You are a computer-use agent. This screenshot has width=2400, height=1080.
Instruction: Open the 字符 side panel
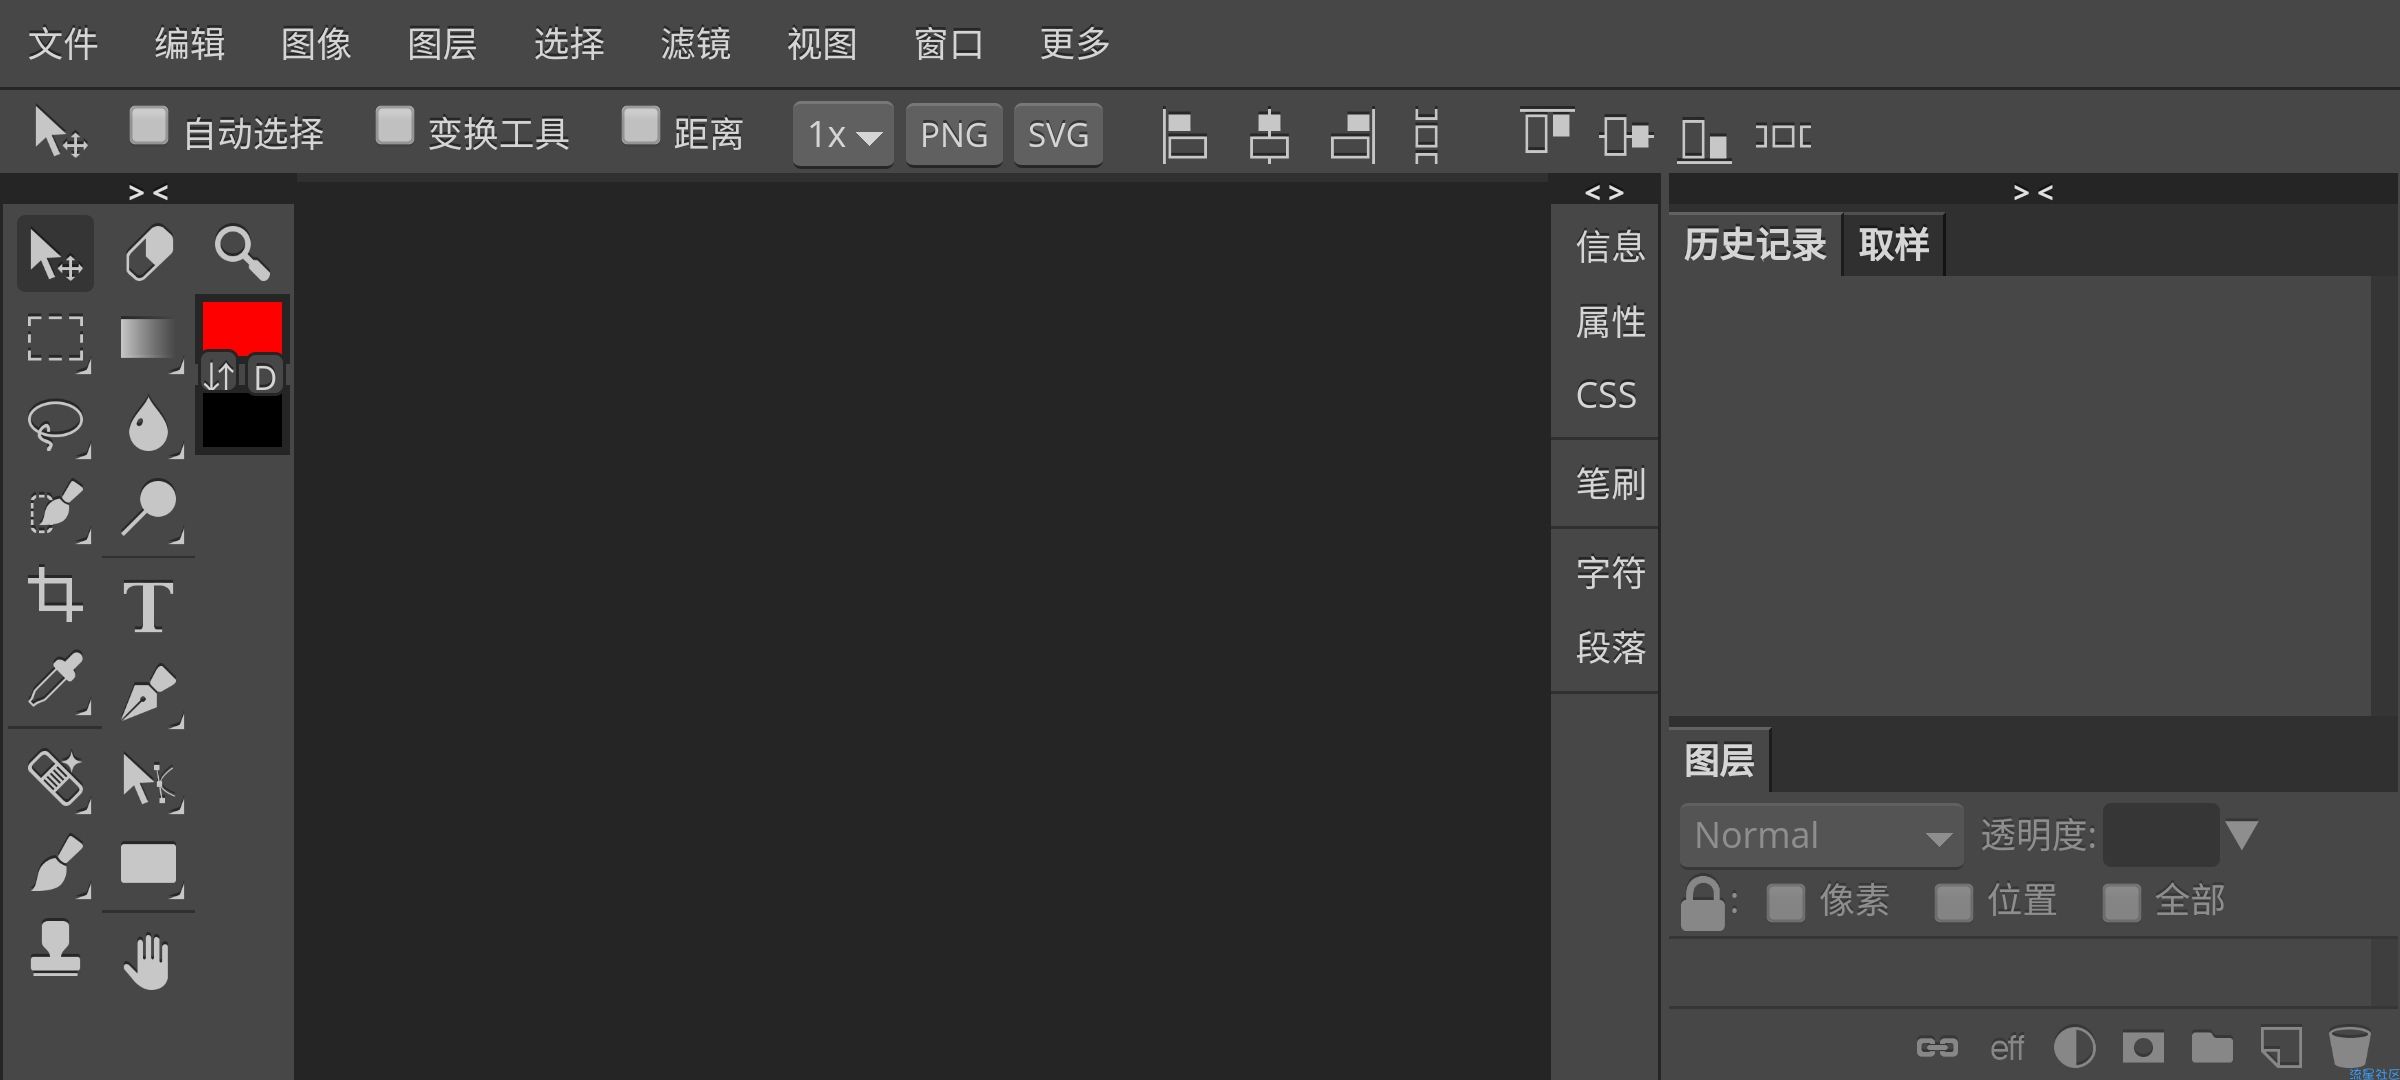tap(1610, 573)
